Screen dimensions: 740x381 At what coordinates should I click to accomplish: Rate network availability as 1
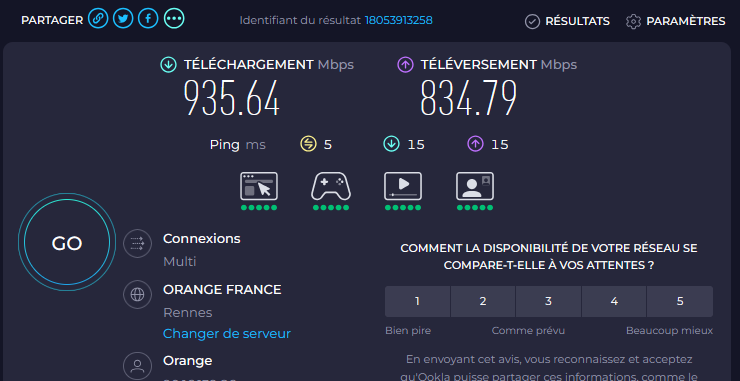[417, 301]
